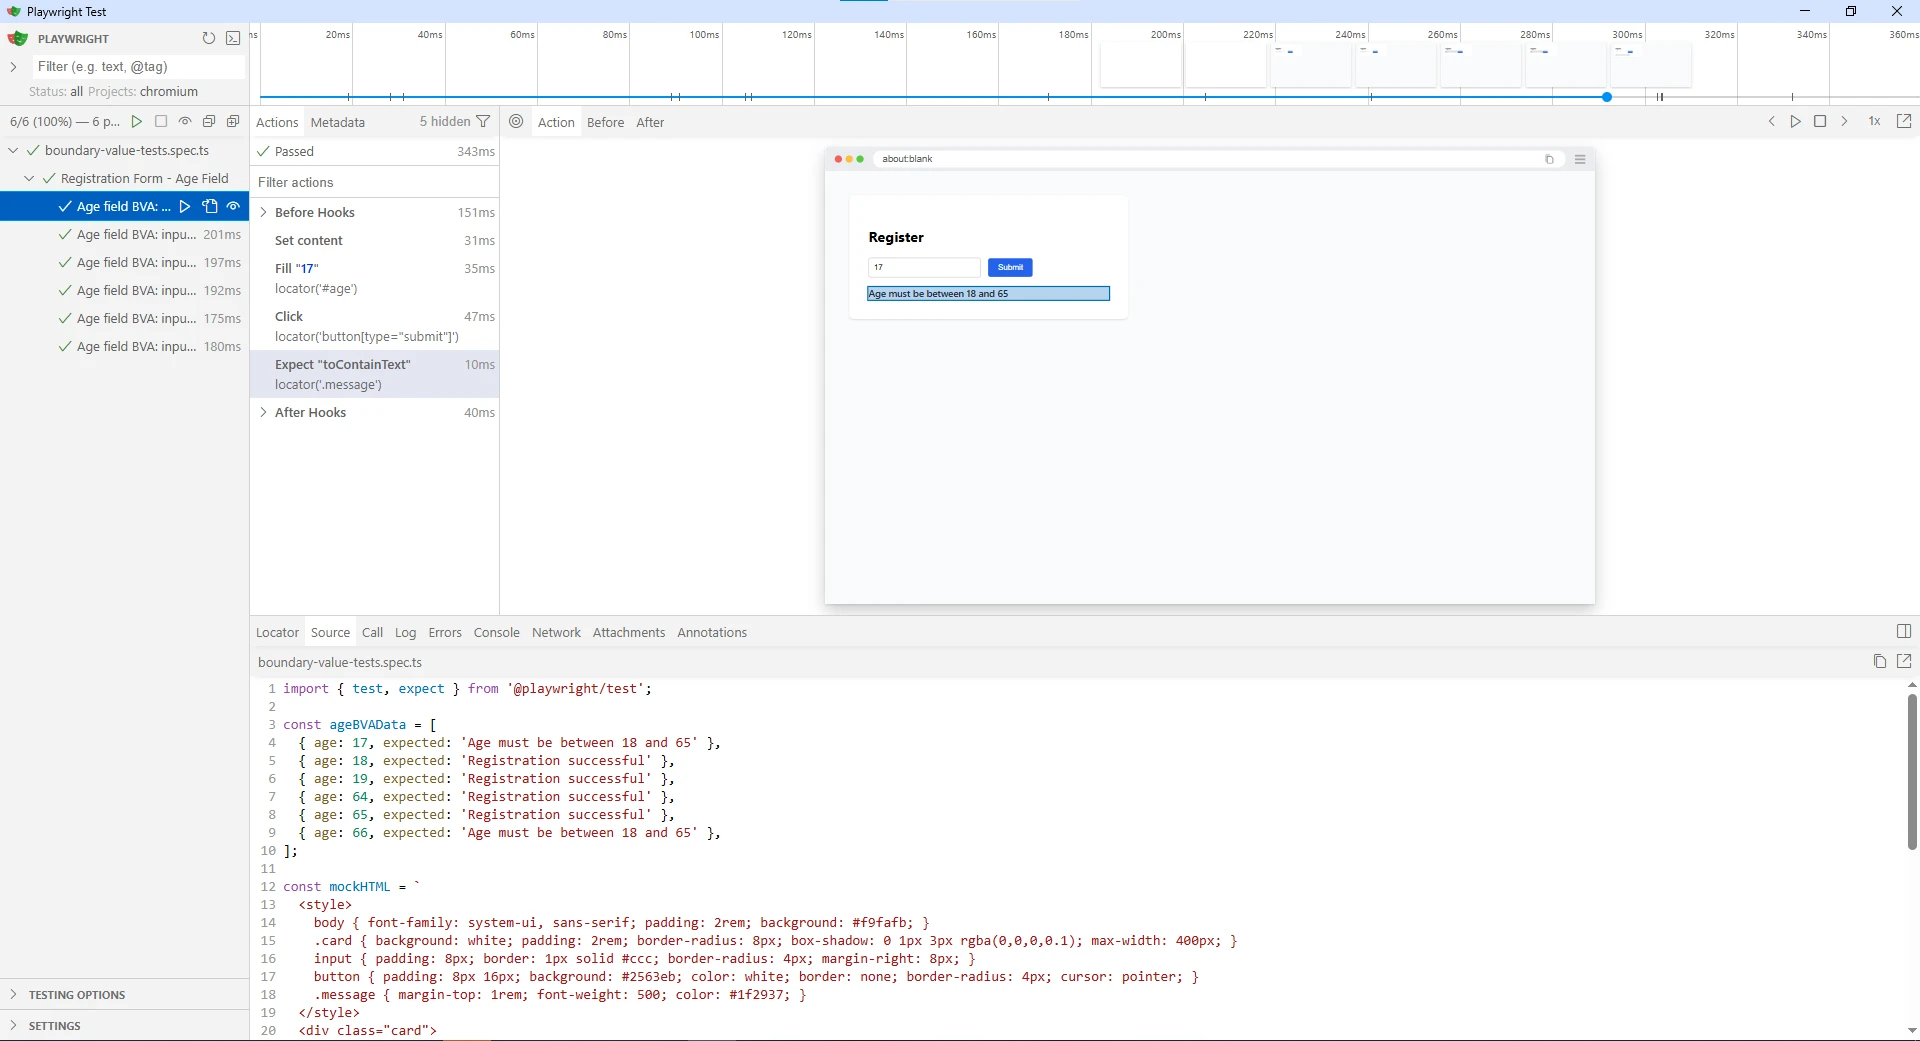1920x1041 pixels.
Task: Run all tests with the play icon
Action: (x=137, y=121)
